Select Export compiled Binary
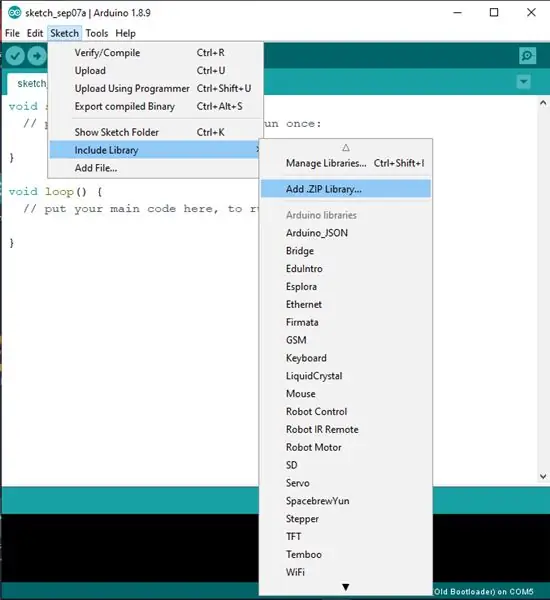 155,106
